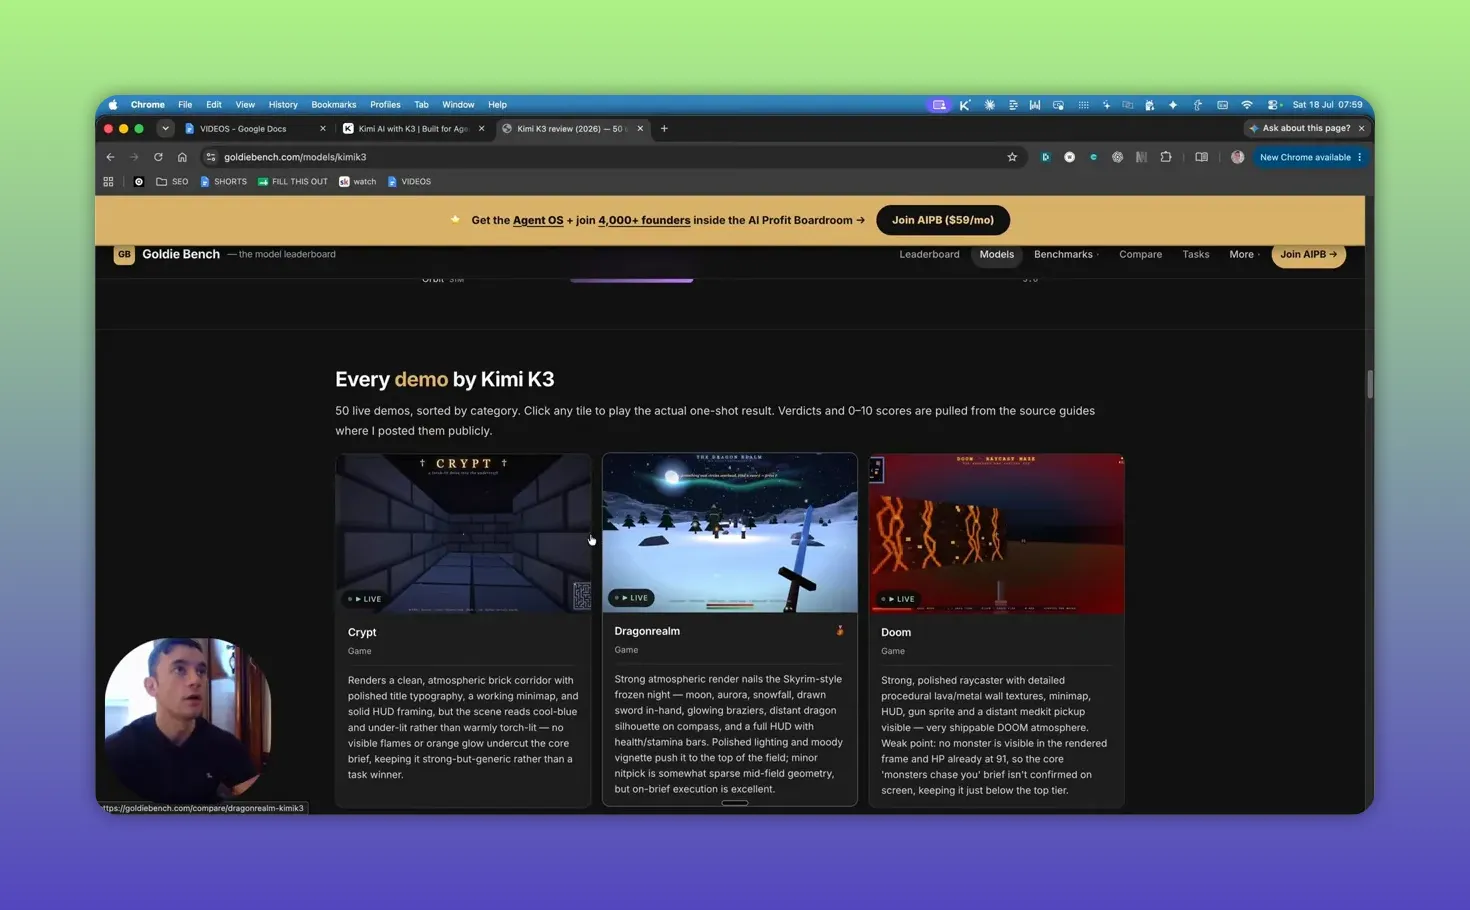Open the History menu

(283, 104)
